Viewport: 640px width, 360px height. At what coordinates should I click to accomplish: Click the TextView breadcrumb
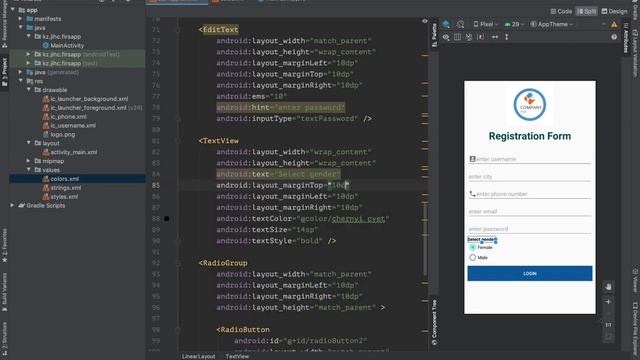(237, 356)
